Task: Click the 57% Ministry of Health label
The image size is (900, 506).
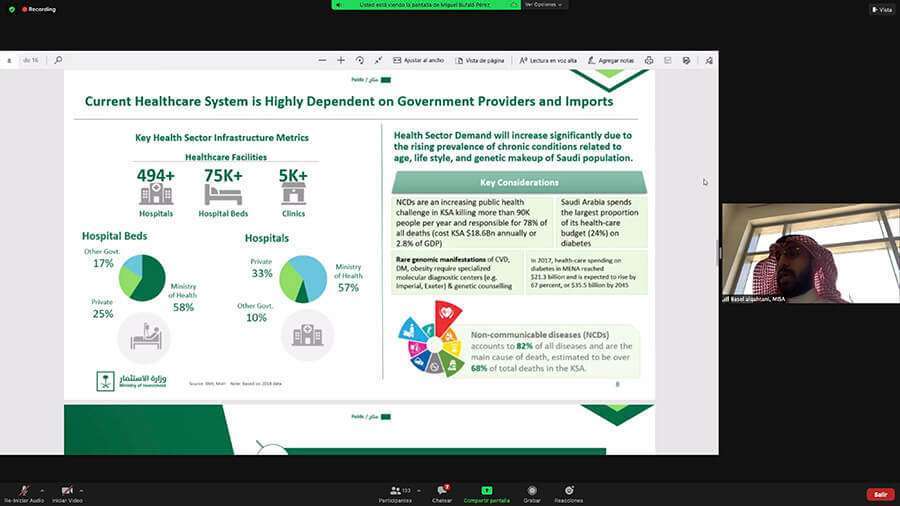Action: (348, 278)
